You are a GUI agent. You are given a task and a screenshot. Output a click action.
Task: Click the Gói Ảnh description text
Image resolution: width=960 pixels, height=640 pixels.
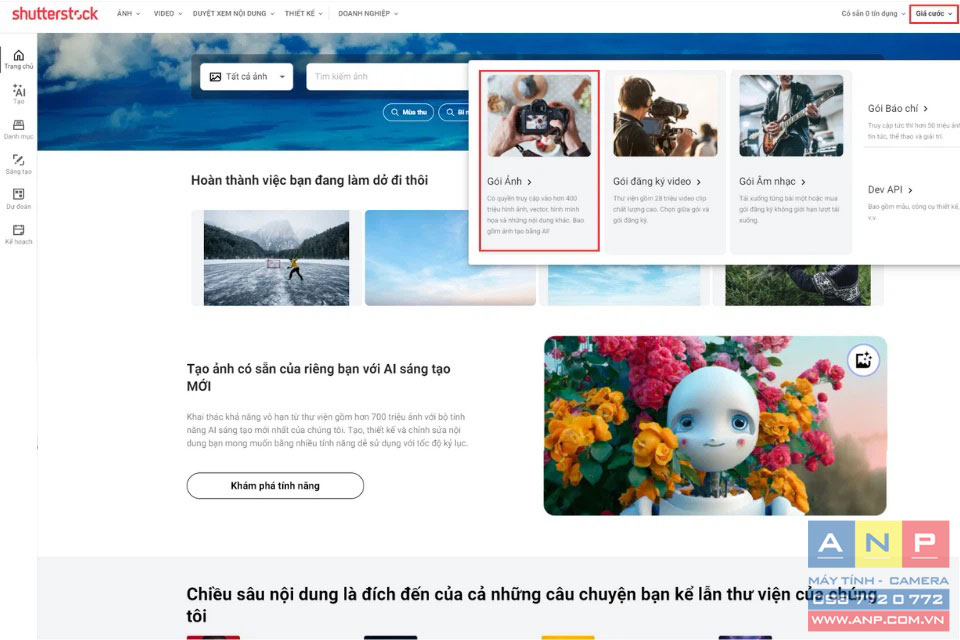tap(536, 215)
